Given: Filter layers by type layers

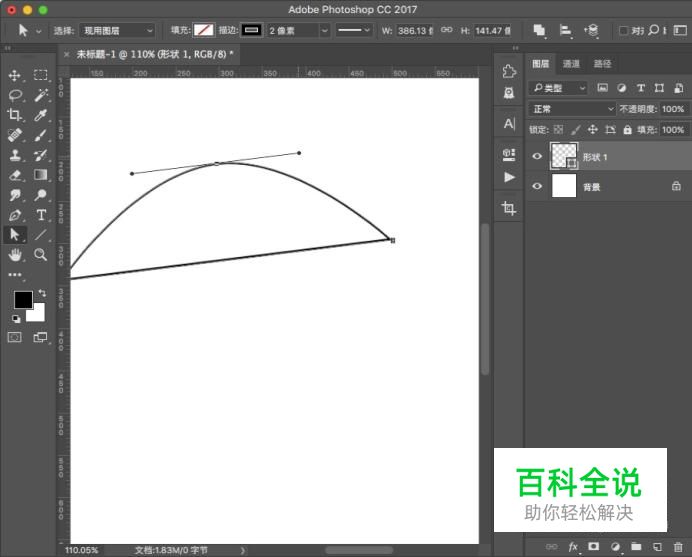Looking at the screenshot, I should (x=640, y=88).
